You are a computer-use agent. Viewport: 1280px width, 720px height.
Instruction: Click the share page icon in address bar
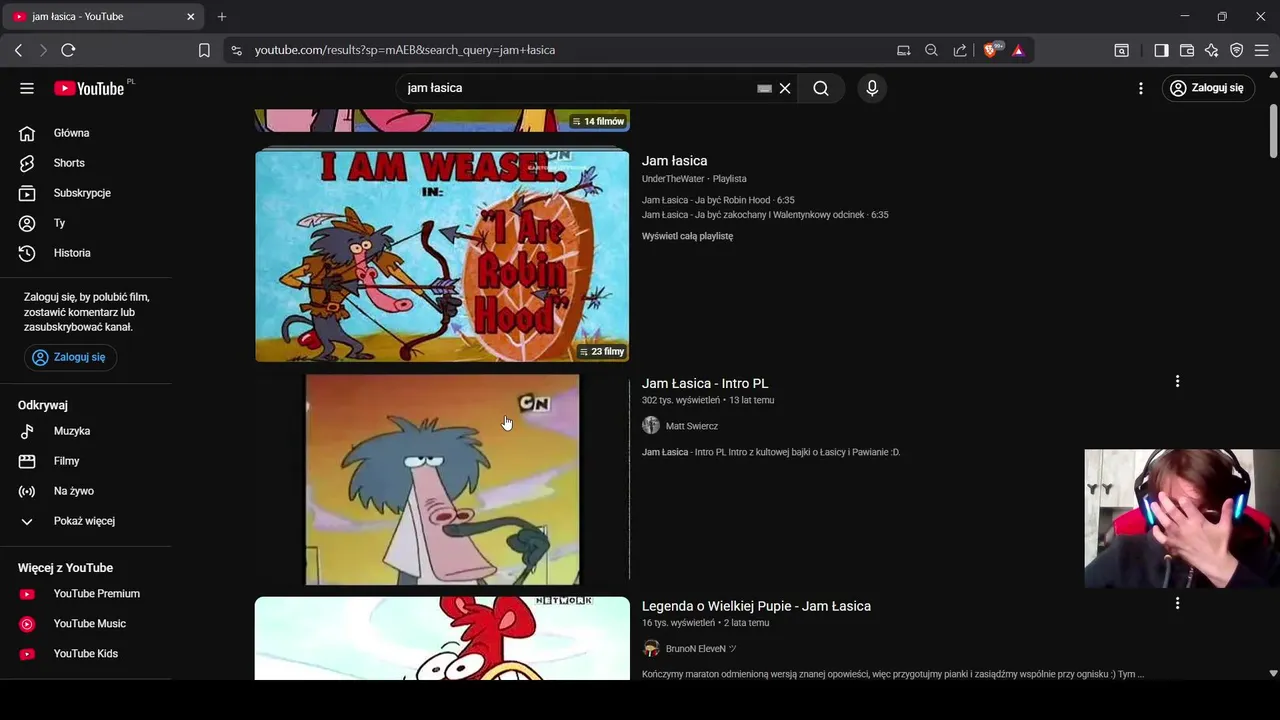[960, 50]
